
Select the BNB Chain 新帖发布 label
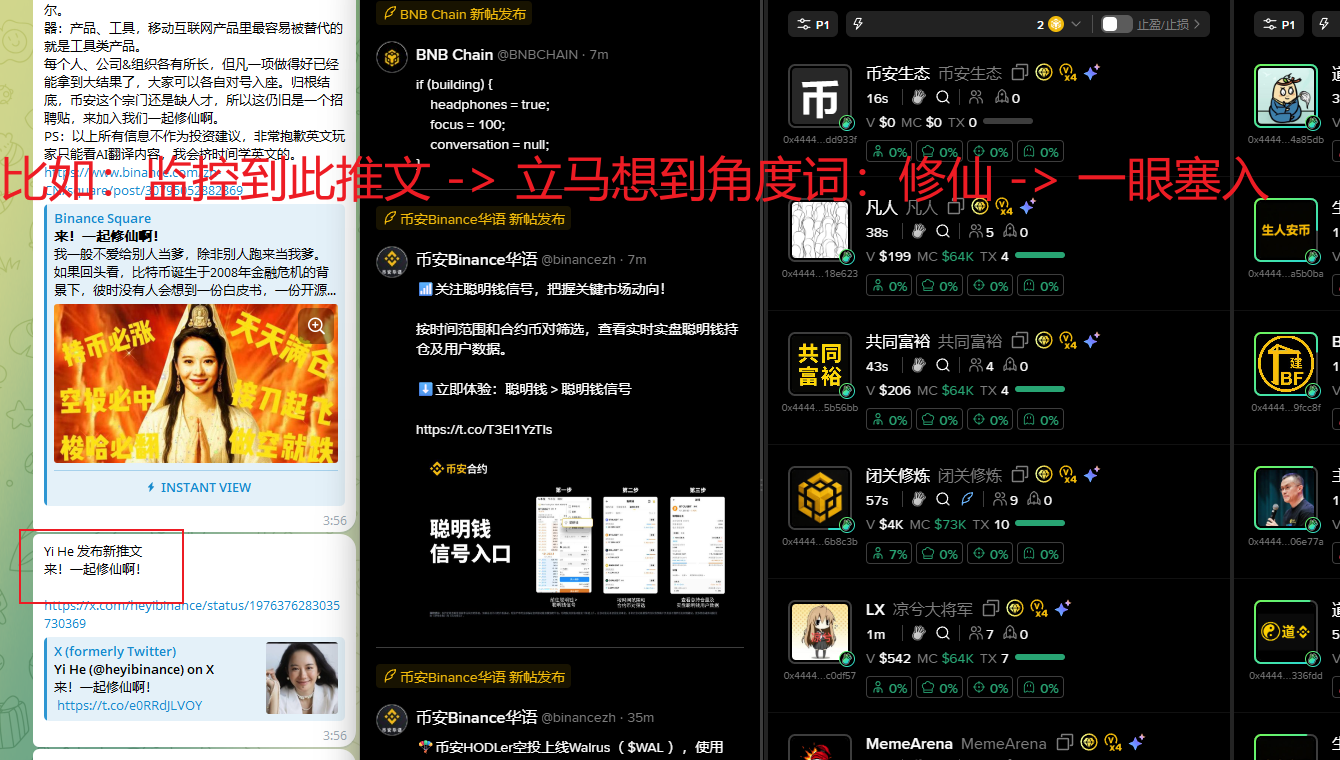click(453, 14)
